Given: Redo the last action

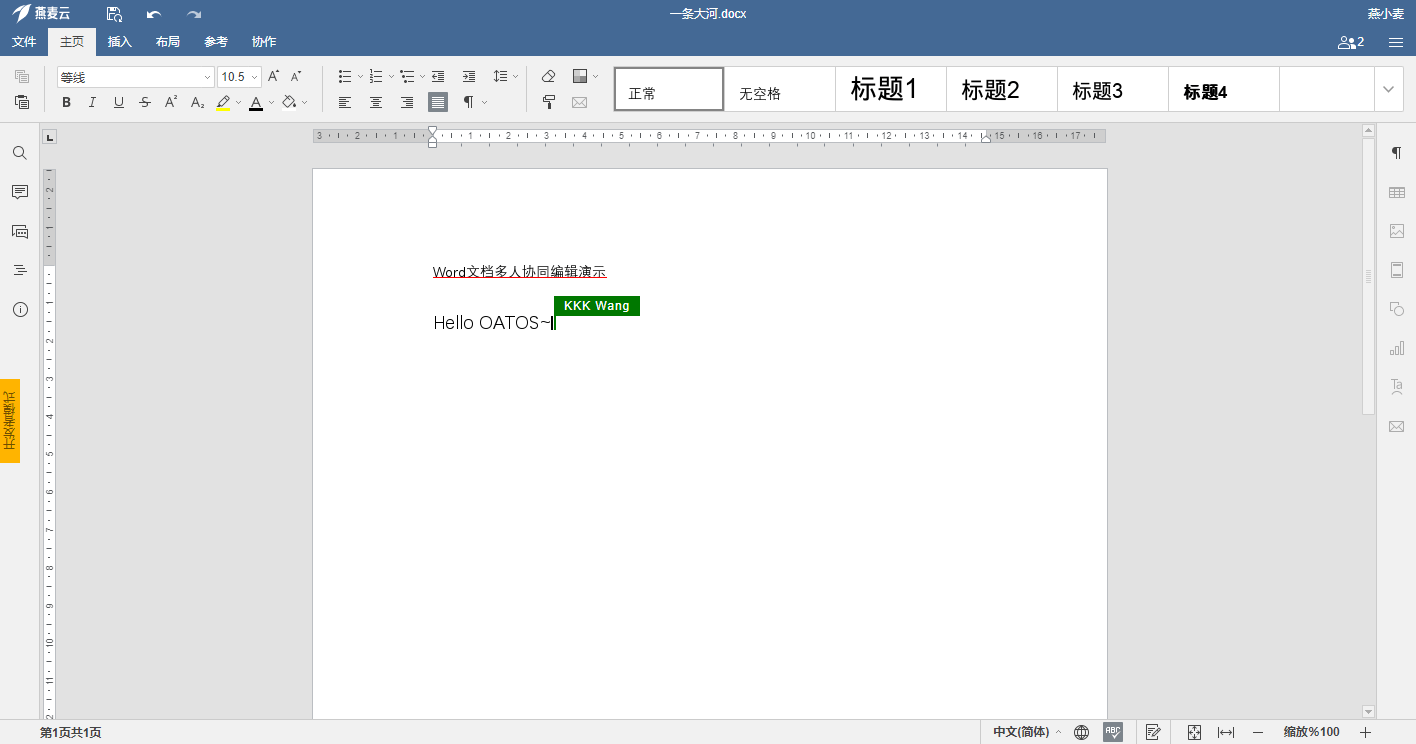Looking at the screenshot, I should tap(194, 14).
